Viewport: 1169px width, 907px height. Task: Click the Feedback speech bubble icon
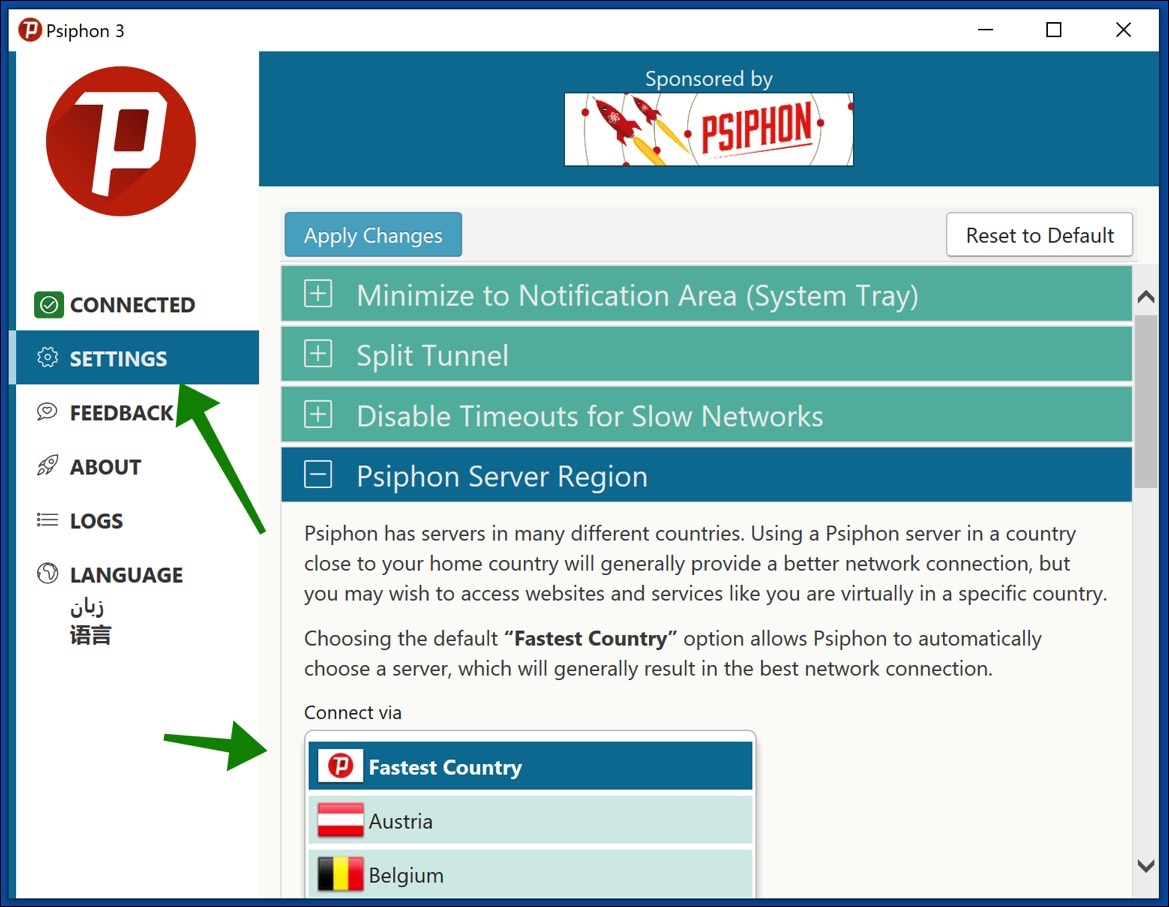[x=47, y=412]
